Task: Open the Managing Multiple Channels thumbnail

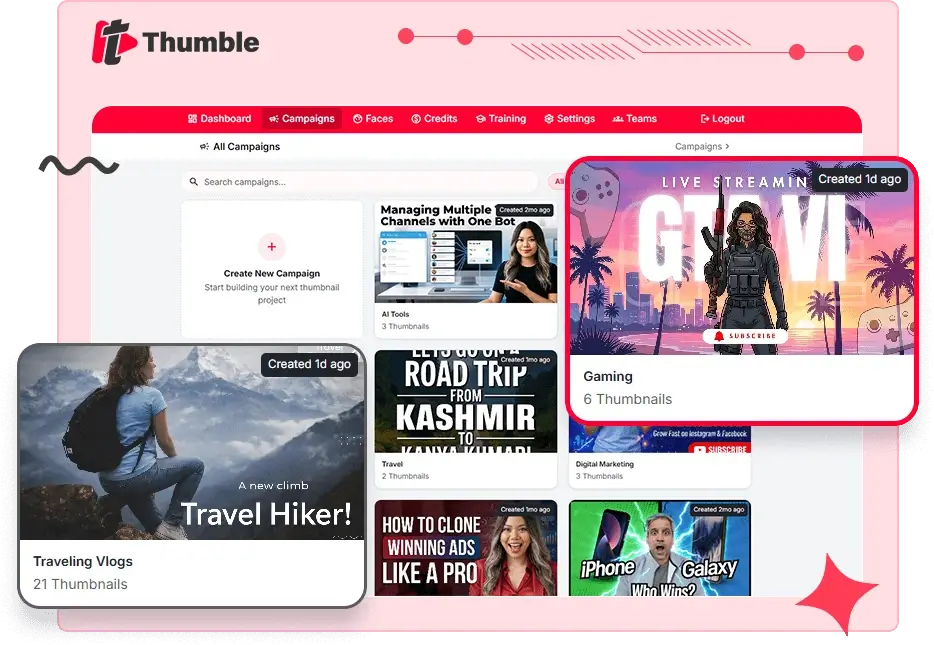Action: [x=466, y=252]
